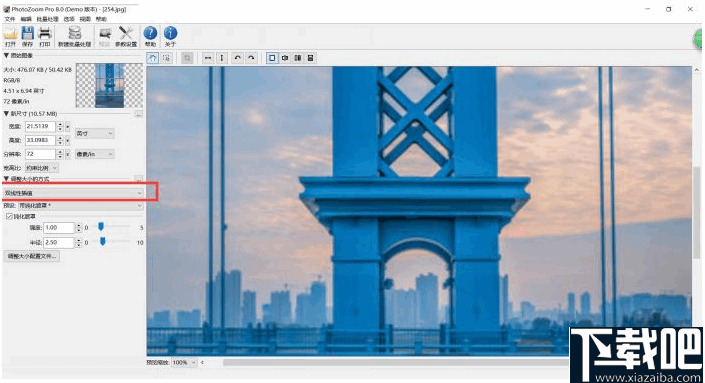Open the 100% preview zoom dropdown
This screenshot has height=383, width=705.
[x=184, y=362]
